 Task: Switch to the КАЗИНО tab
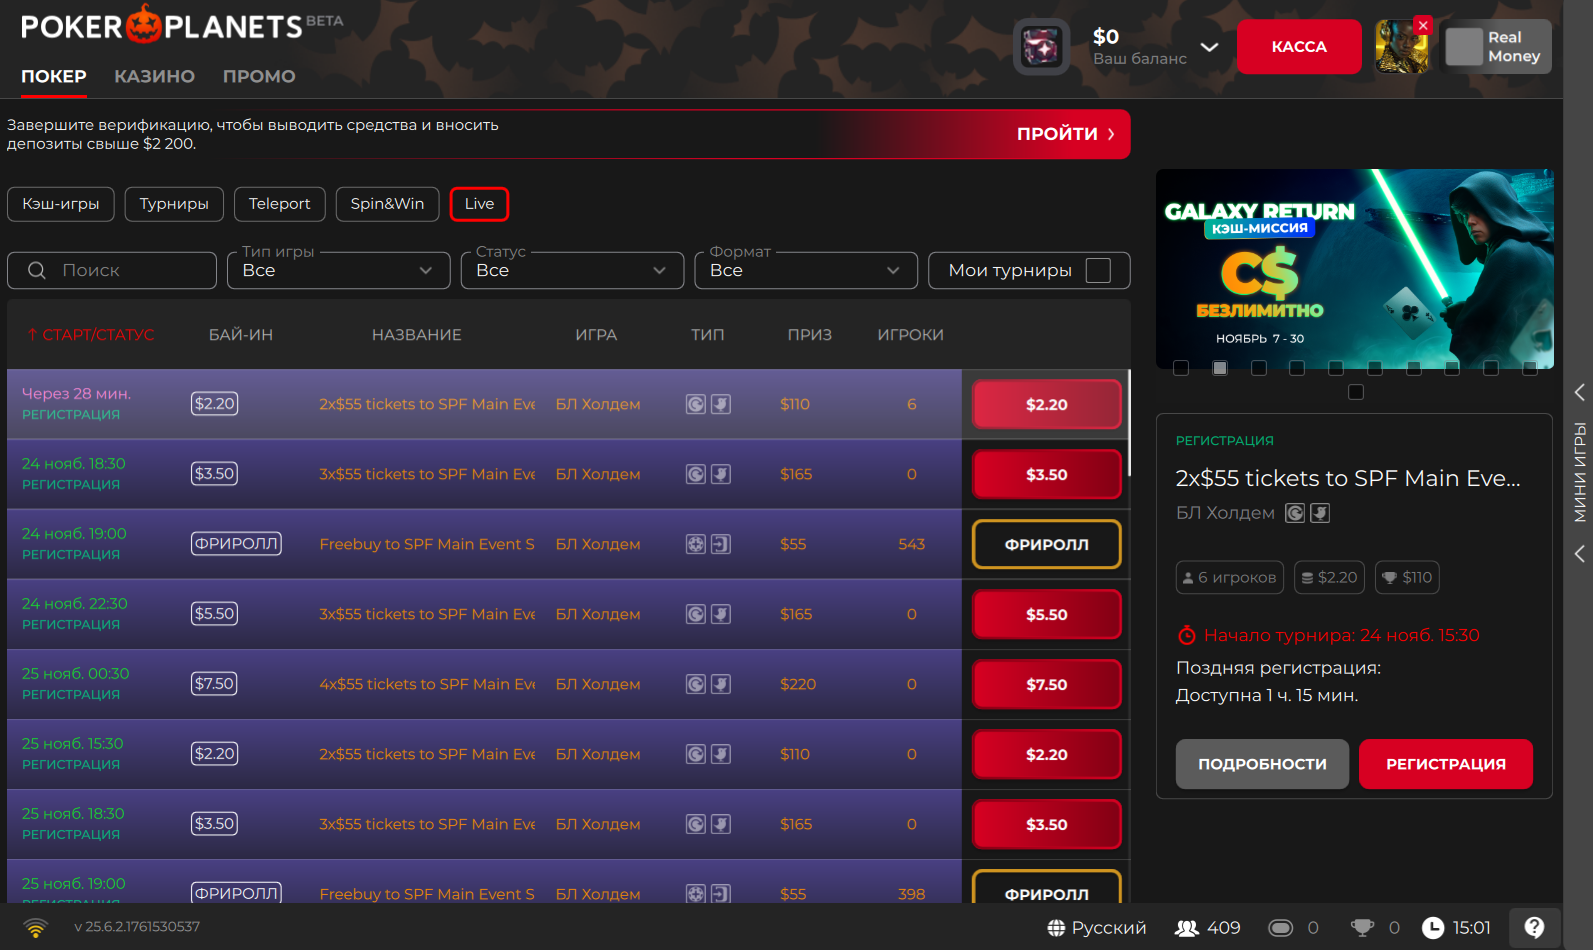point(154,76)
